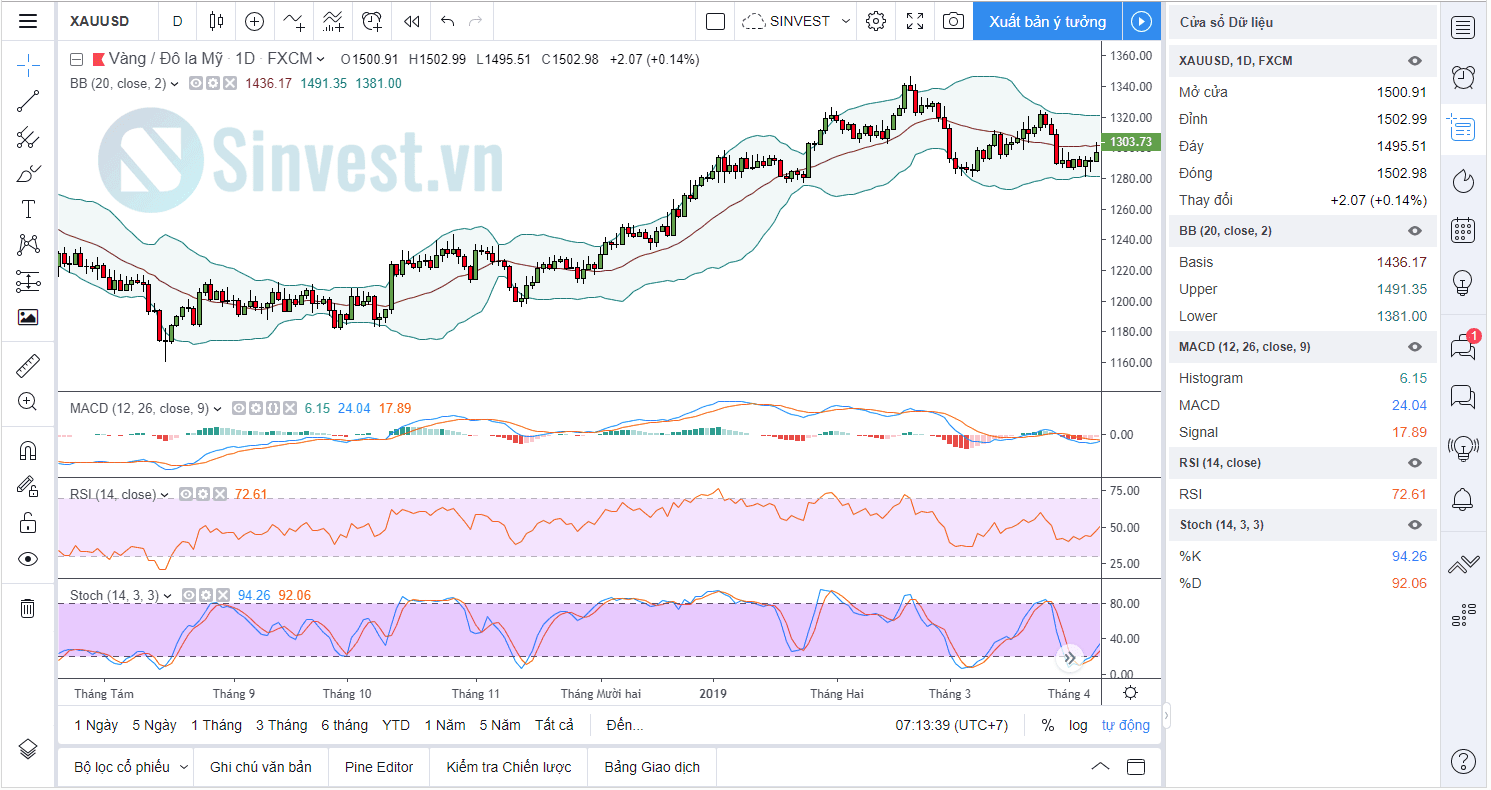Image resolution: width=1491 pixels, height=790 pixels.
Task: Toggle MACD eye in data window
Action: coord(1415,347)
